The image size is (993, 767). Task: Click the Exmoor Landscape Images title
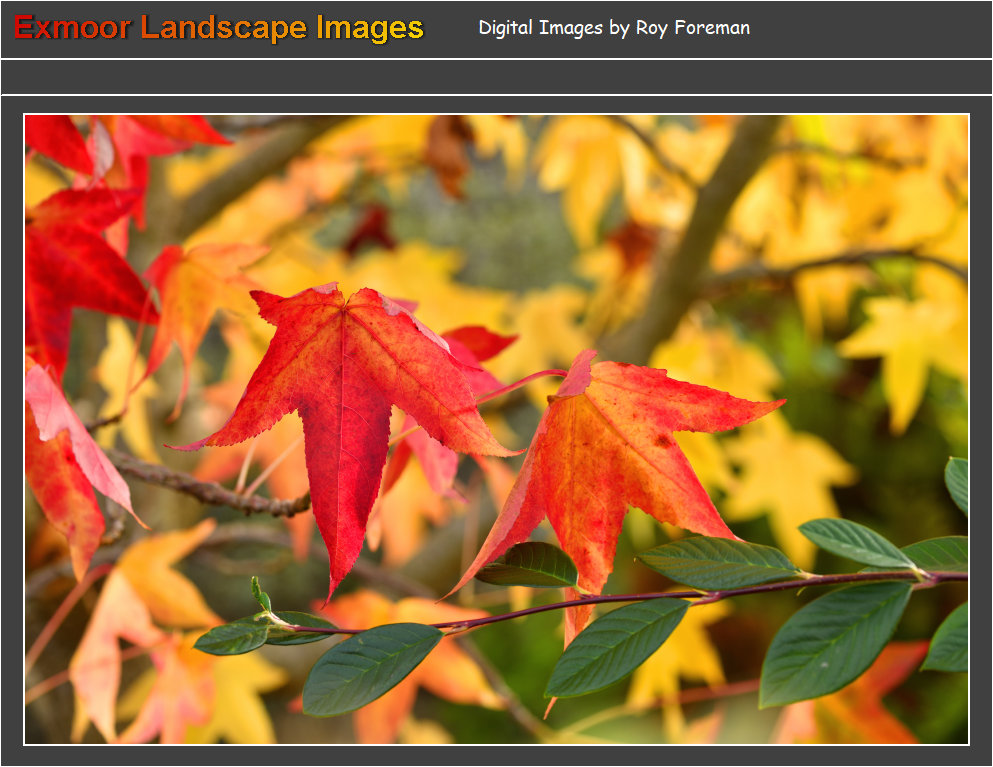[219, 28]
